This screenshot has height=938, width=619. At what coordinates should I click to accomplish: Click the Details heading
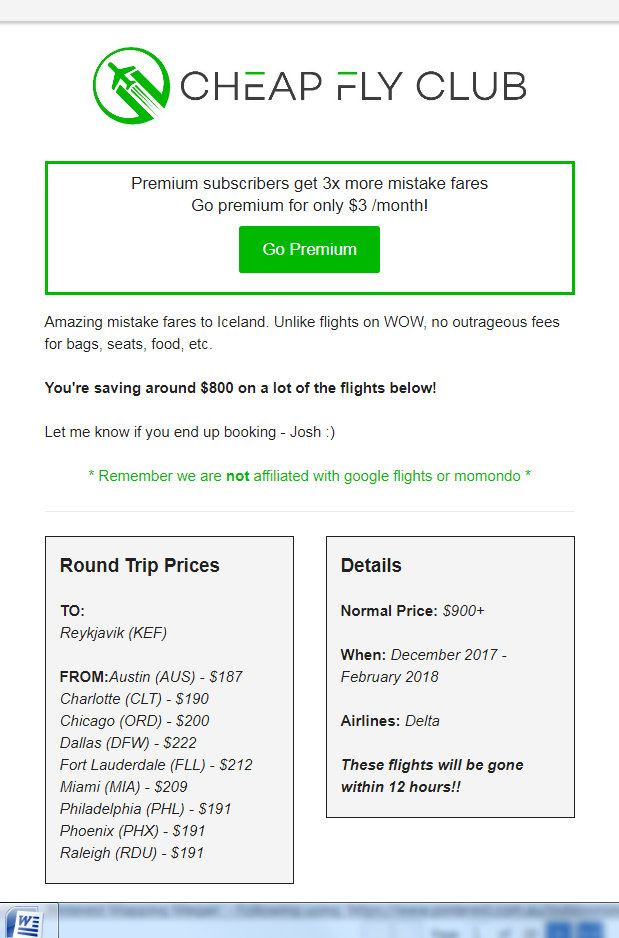pyautogui.click(x=371, y=565)
